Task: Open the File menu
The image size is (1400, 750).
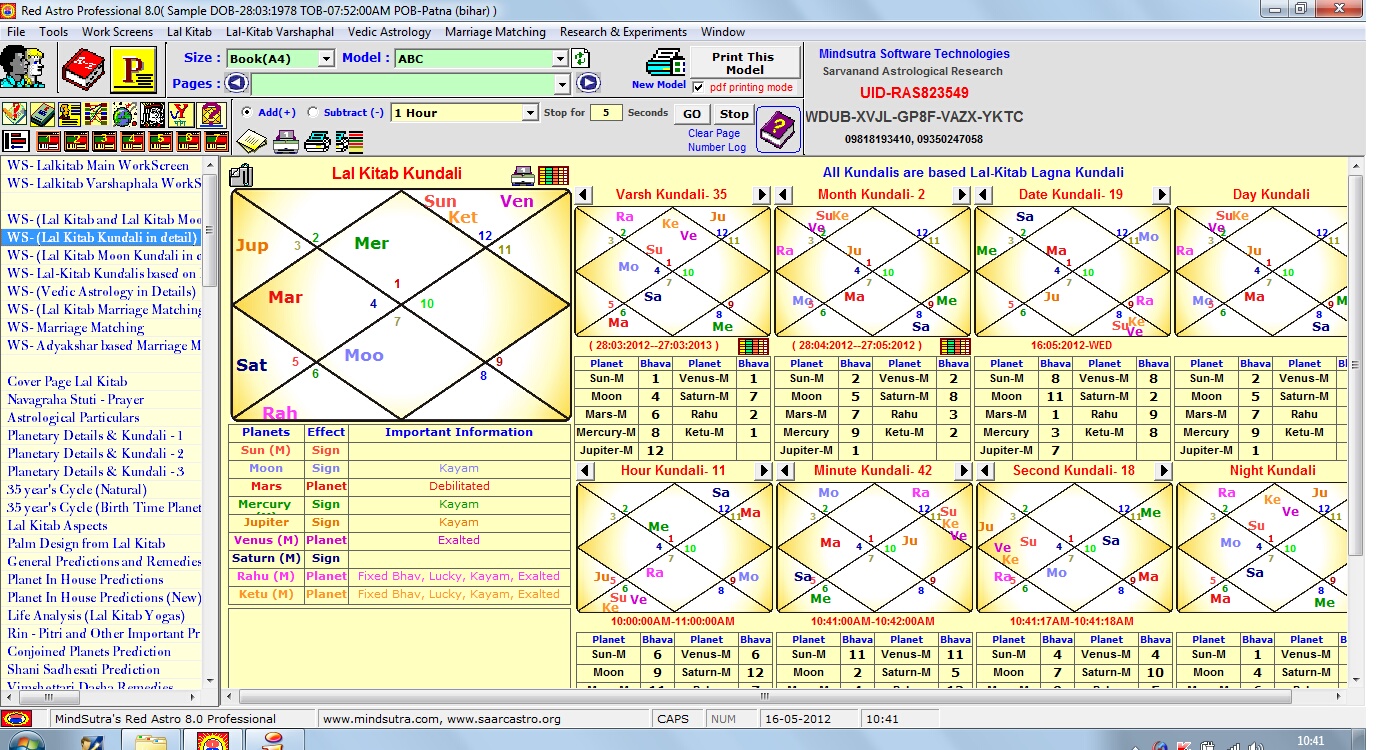Action: [16, 32]
